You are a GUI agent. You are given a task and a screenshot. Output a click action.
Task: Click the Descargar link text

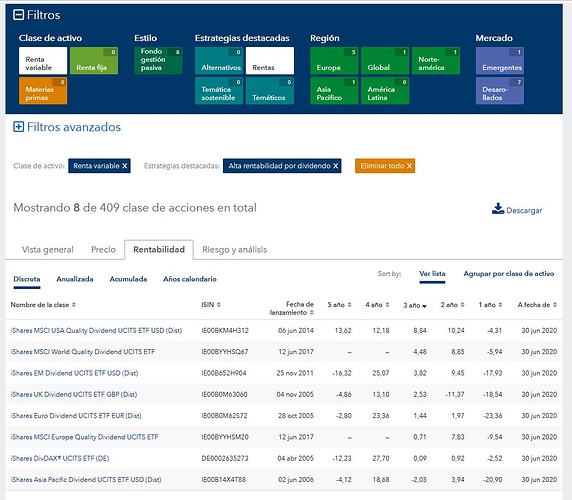click(x=524, y=210)
